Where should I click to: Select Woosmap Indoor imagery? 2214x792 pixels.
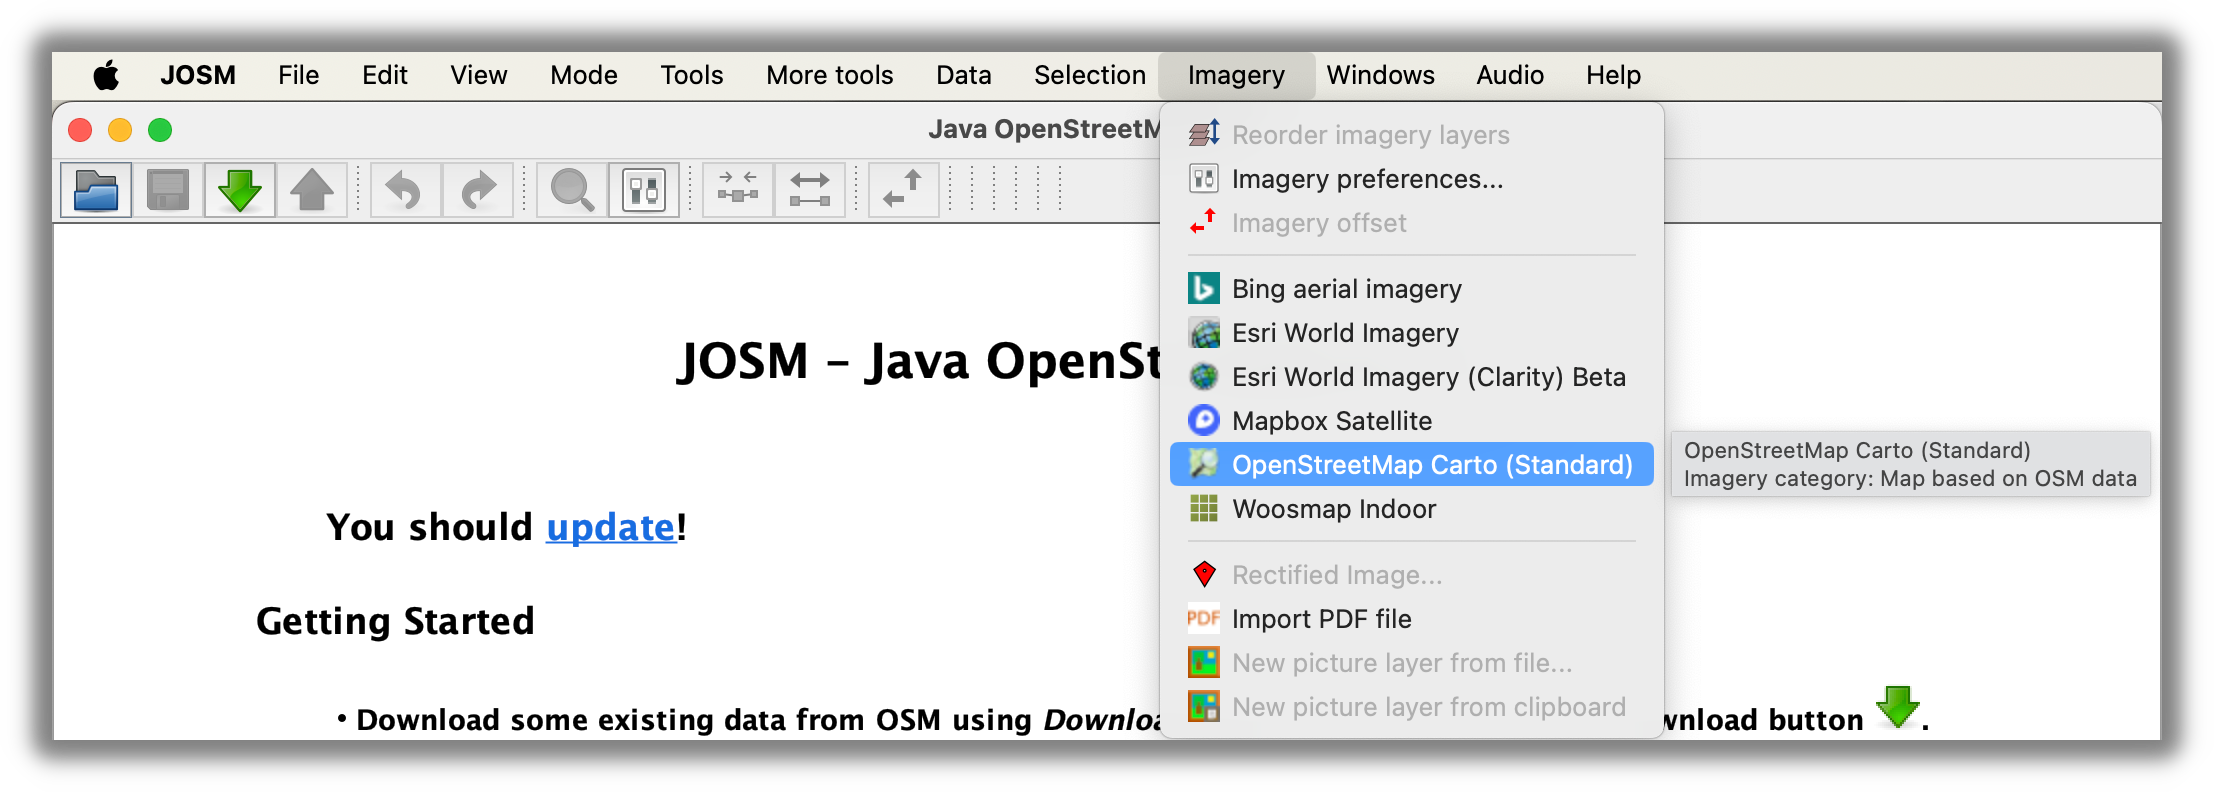coord(1411,508)
